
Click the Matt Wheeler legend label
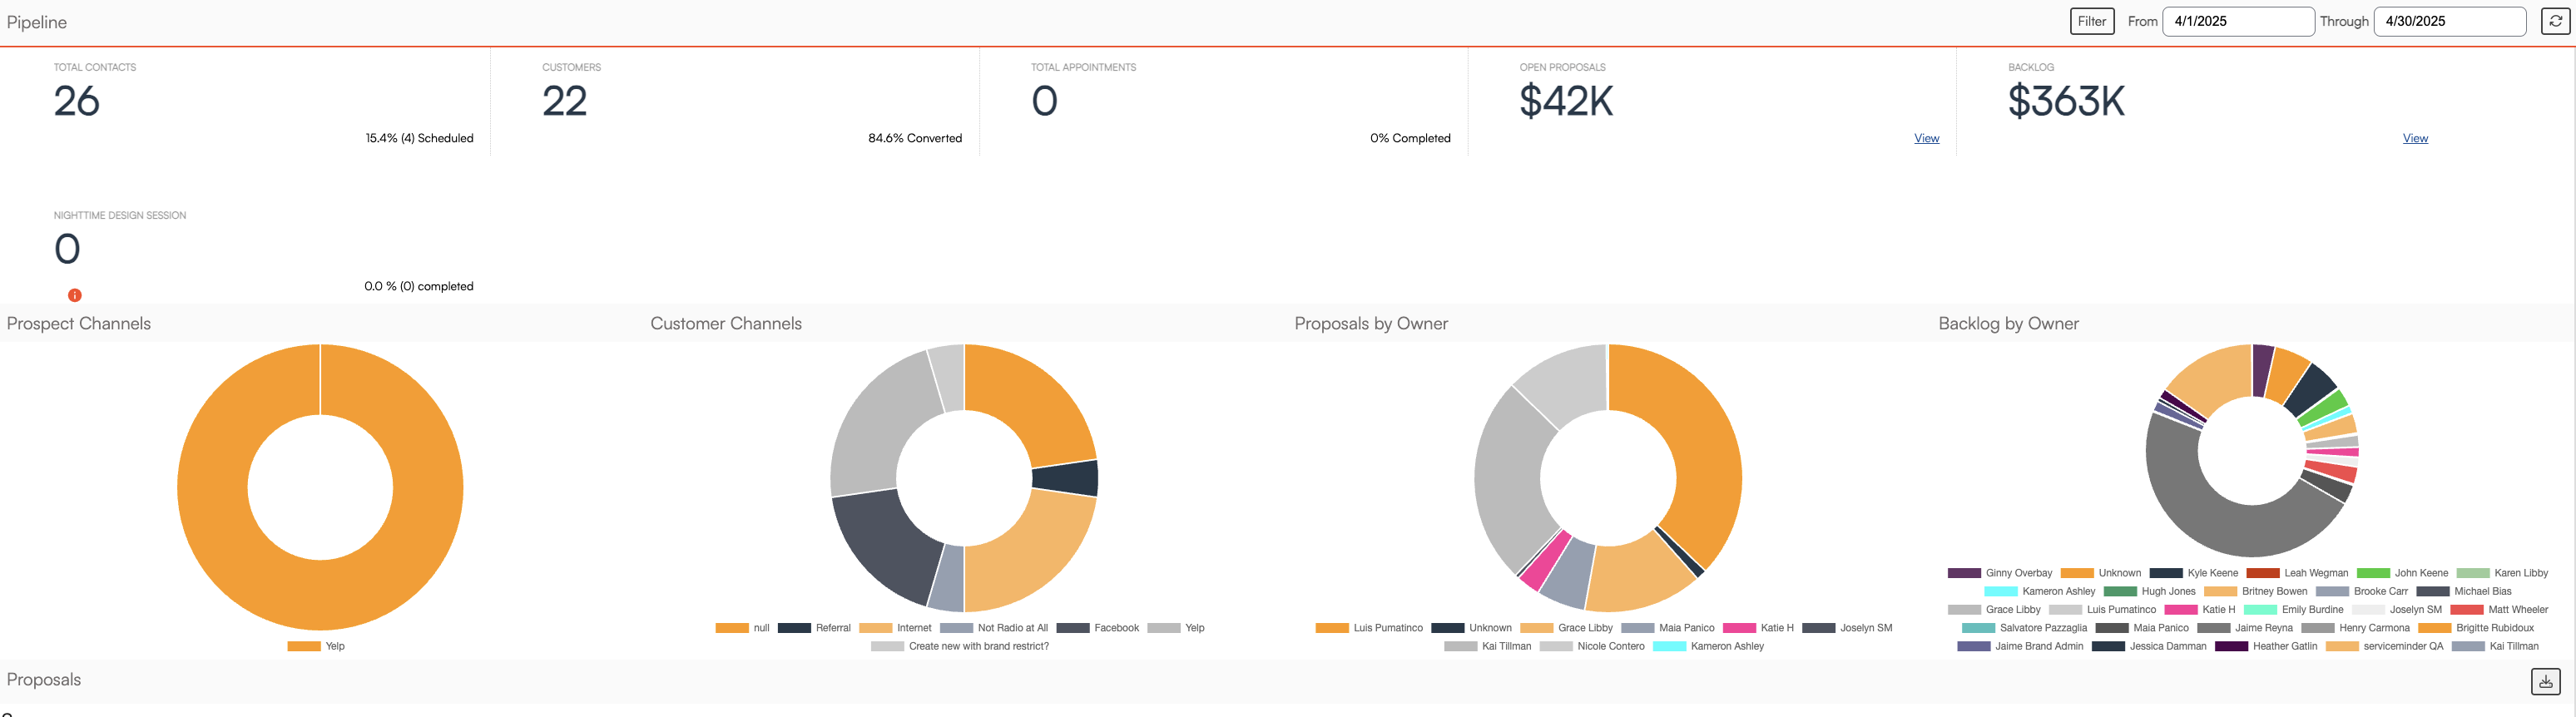(2519, 609)
